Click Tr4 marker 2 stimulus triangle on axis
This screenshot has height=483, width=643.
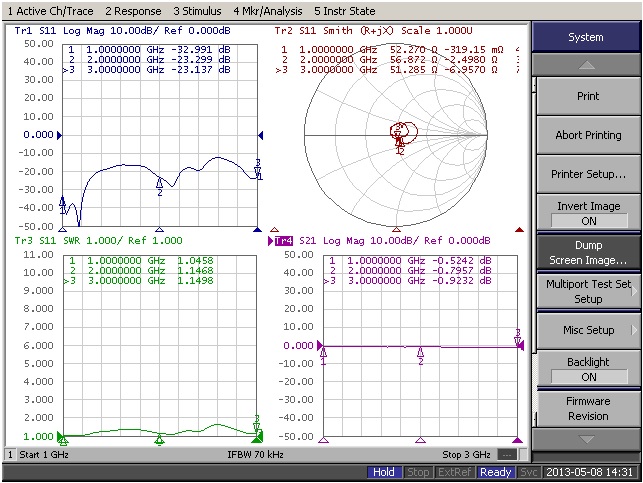[420, 440]
